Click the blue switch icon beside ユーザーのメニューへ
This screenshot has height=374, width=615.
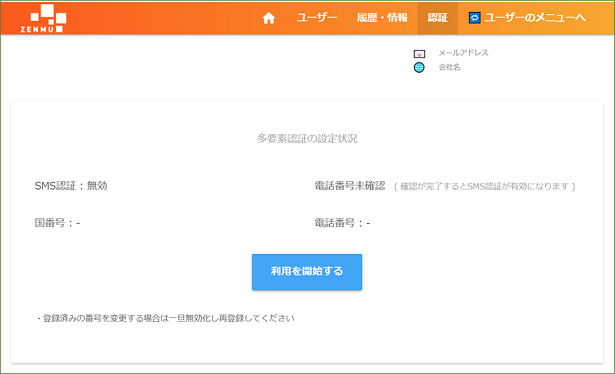tap(475, 18)
